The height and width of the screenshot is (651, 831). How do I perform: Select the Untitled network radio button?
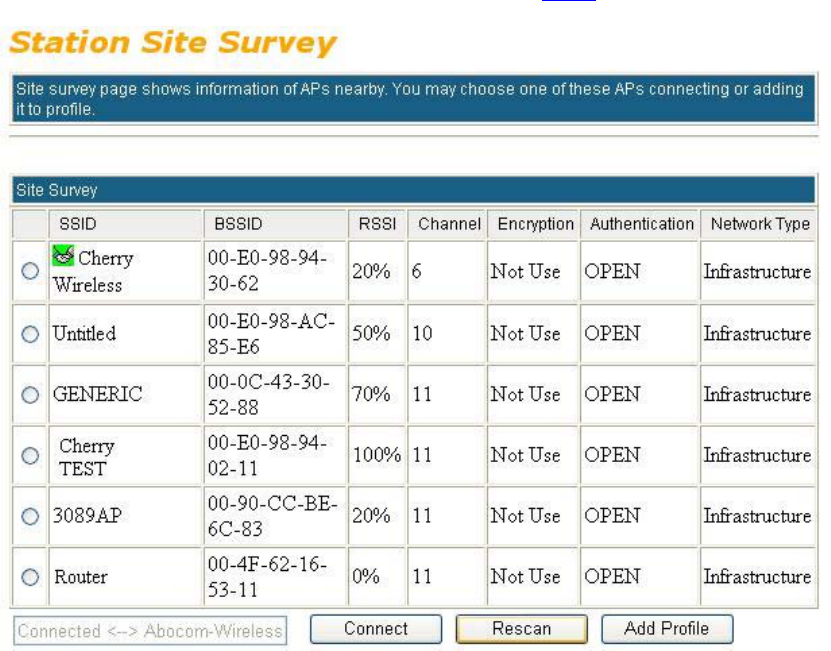click(x=30, y=334)
